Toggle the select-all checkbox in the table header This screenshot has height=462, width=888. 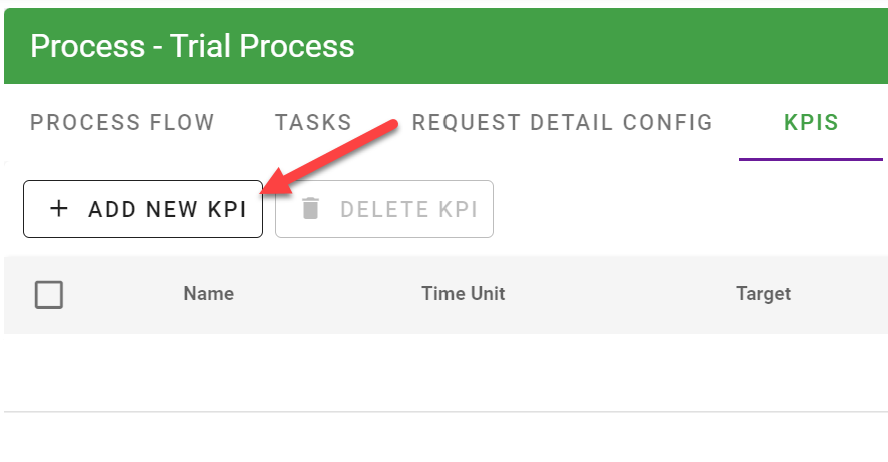[49, 294]
